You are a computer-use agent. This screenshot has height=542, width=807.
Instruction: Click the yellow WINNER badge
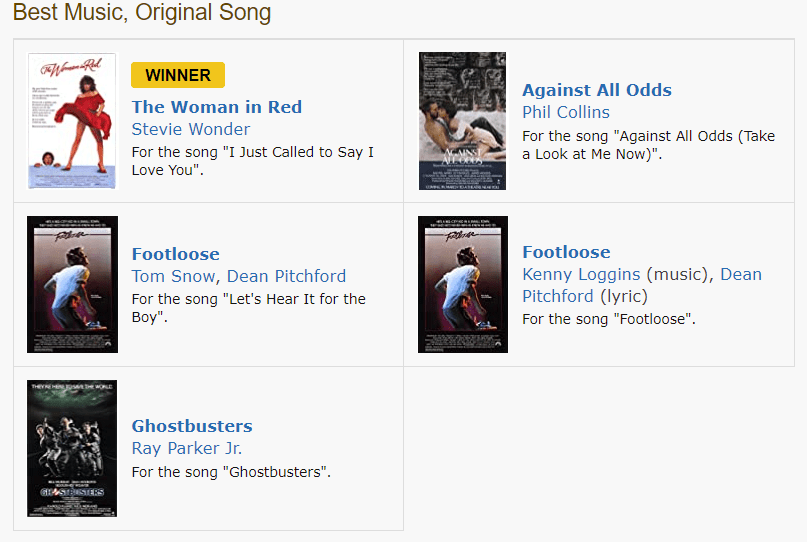(x=178, y=75)
